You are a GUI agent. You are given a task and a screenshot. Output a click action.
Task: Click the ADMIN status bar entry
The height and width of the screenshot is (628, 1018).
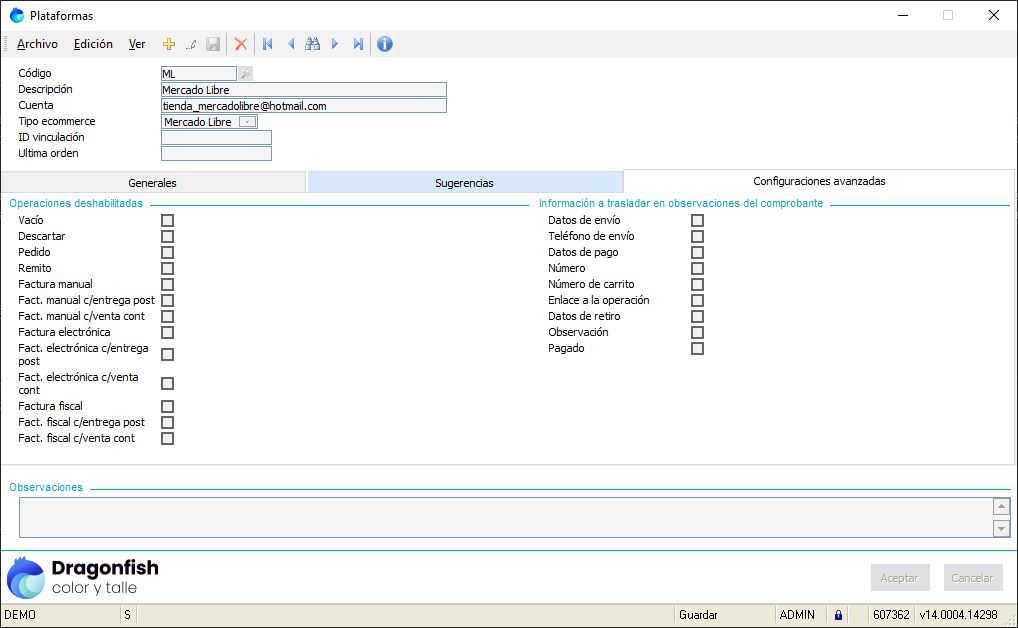point(797,615)
